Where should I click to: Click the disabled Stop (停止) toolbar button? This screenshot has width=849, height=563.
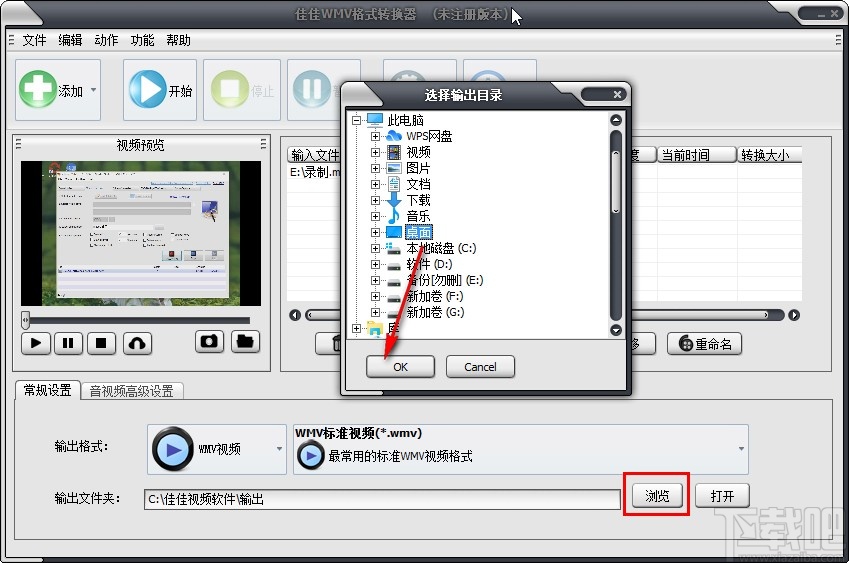click(x=242, y=90)
